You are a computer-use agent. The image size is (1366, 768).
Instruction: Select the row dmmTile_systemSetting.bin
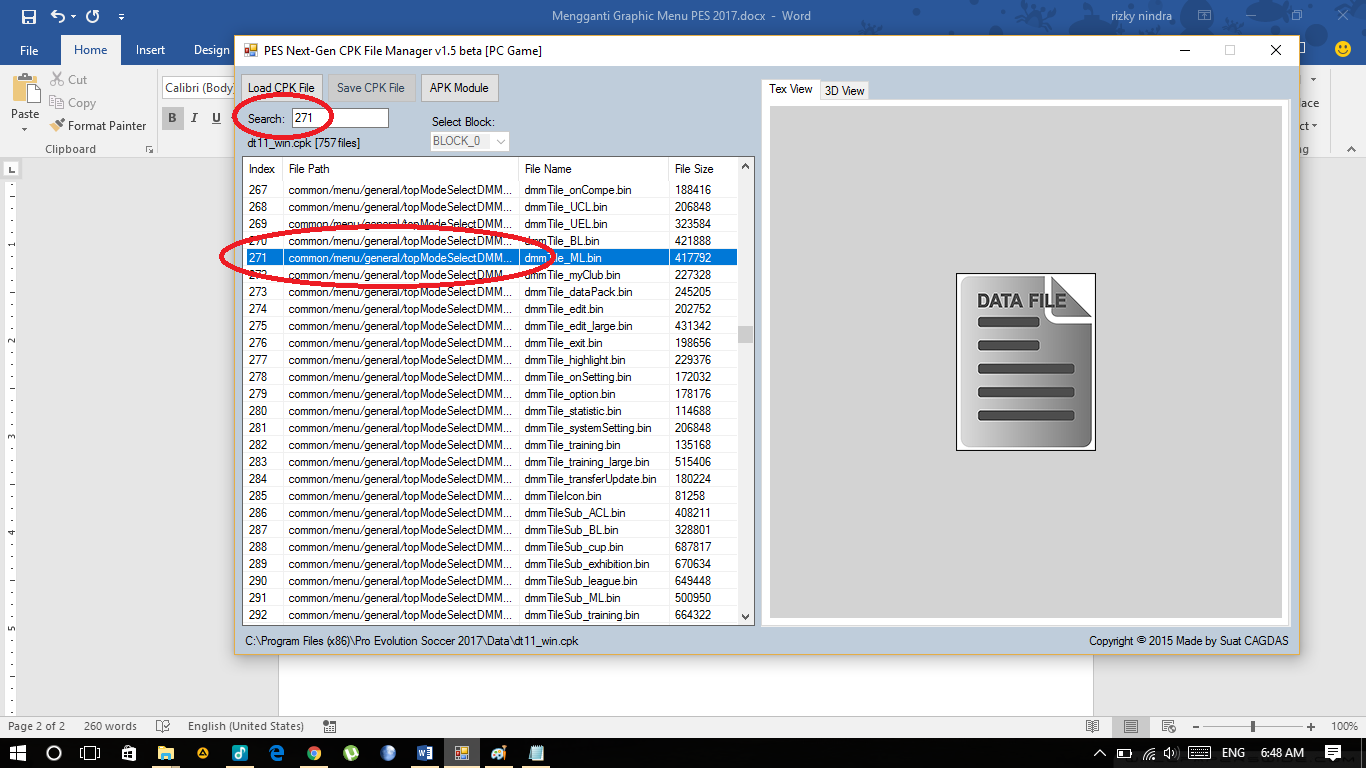click(x=491, y=428)
